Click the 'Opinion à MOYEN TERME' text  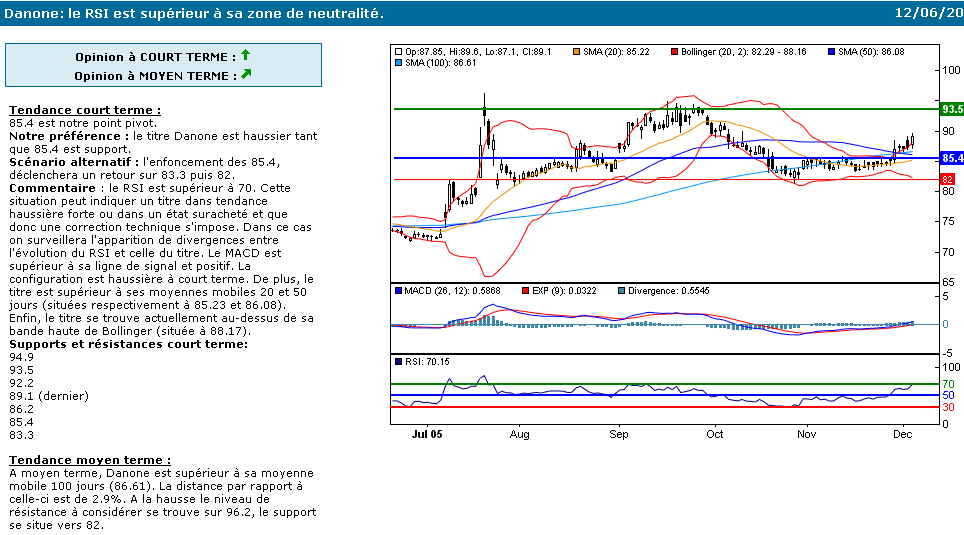[x=156, y=76]
